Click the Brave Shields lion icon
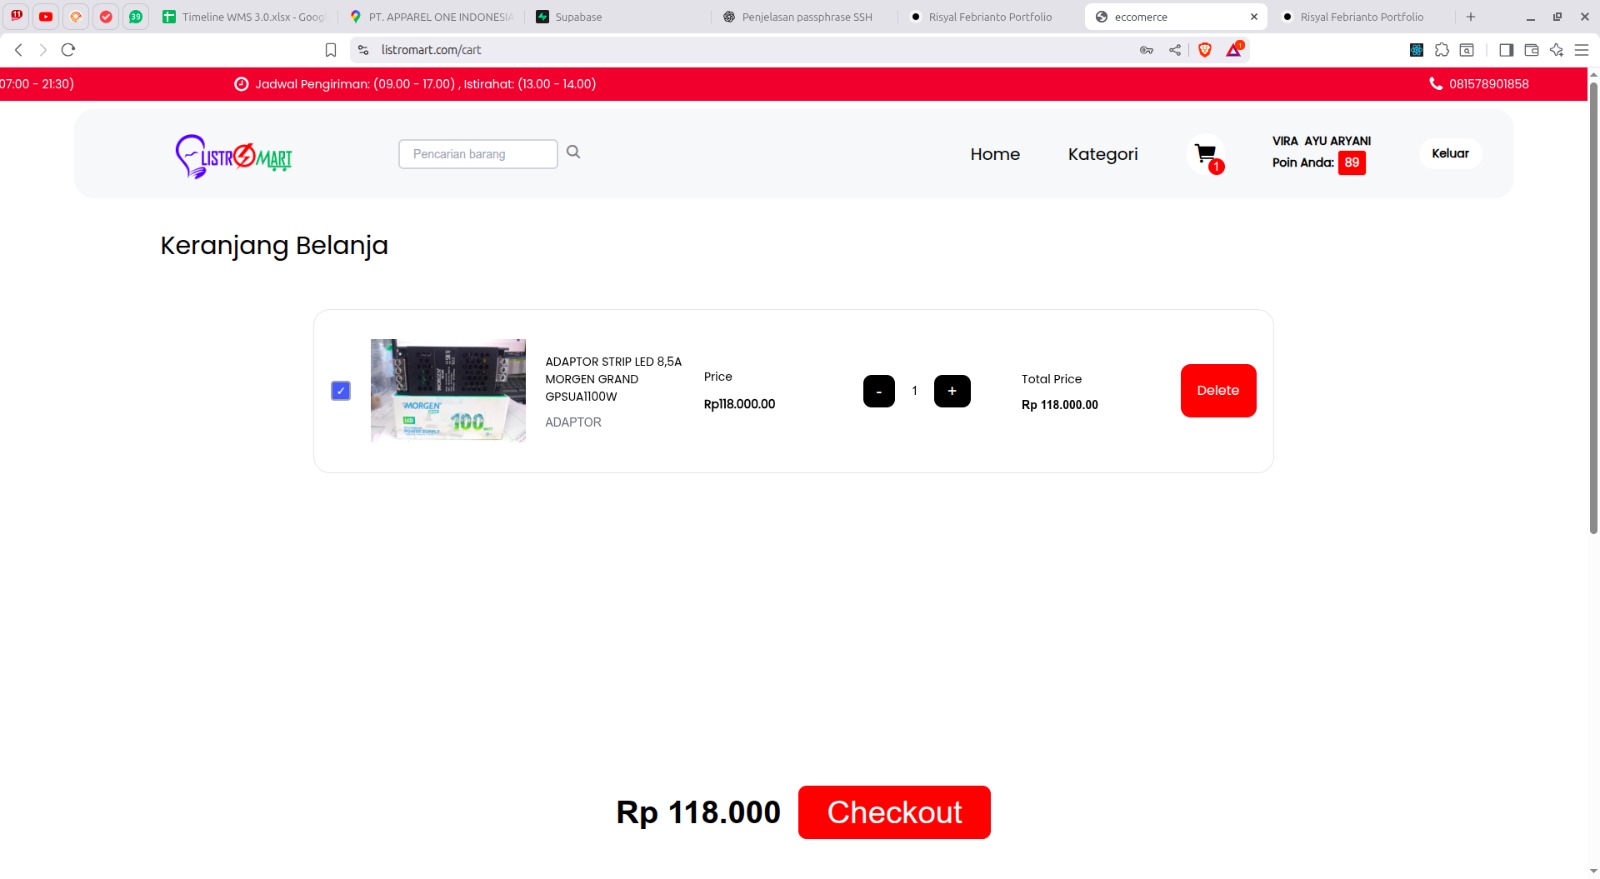 1205,50
